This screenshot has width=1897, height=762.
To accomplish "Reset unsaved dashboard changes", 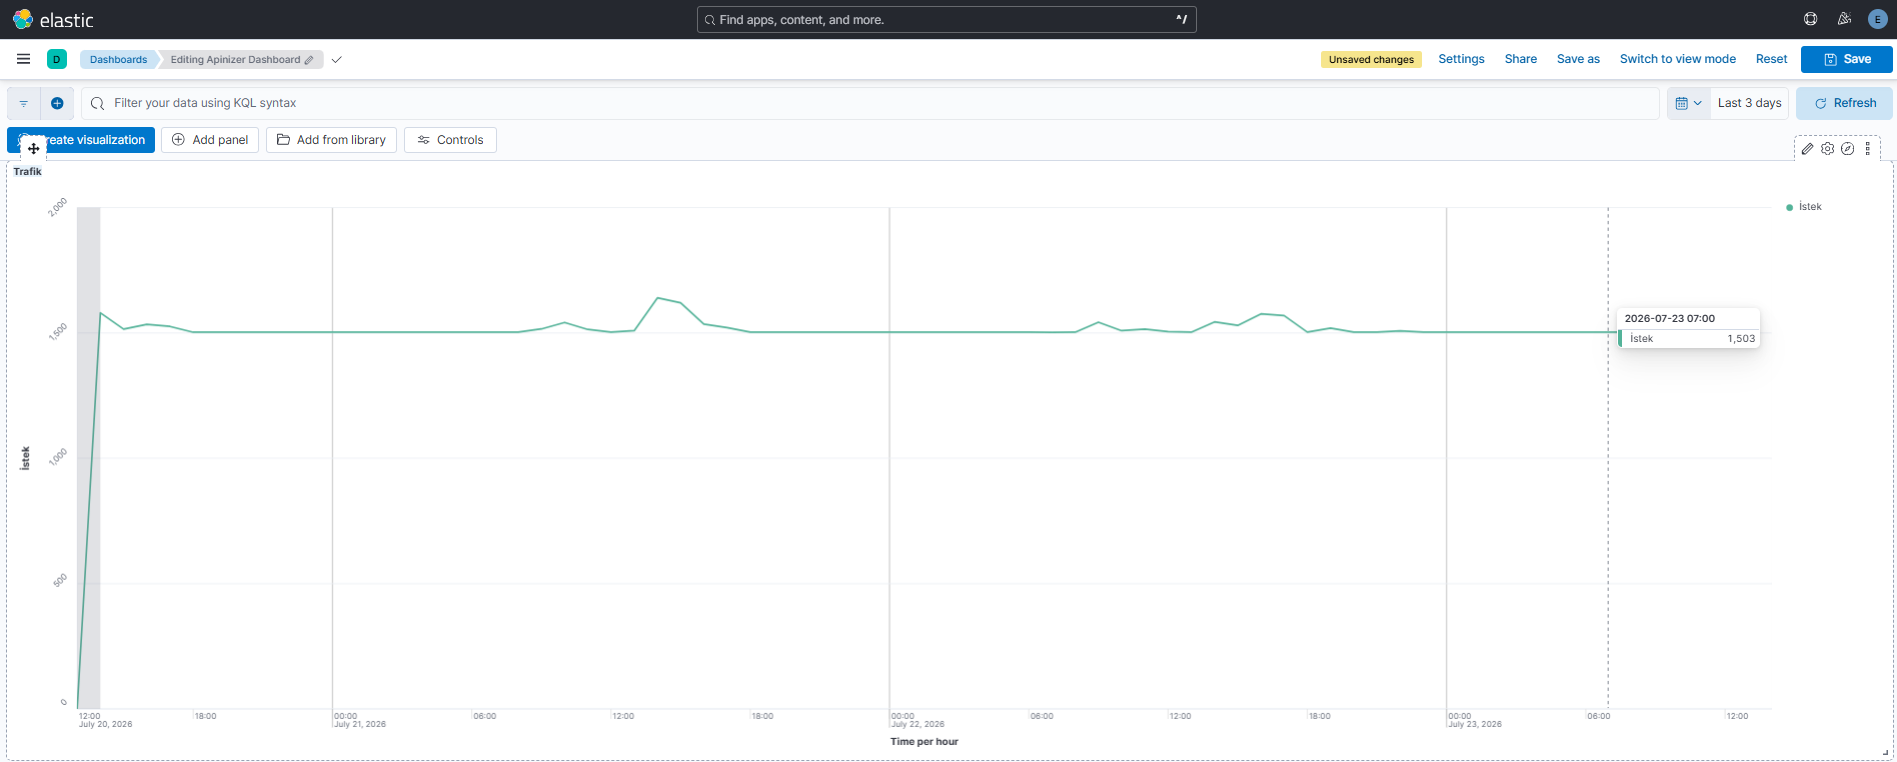I will pos(1771,59).
